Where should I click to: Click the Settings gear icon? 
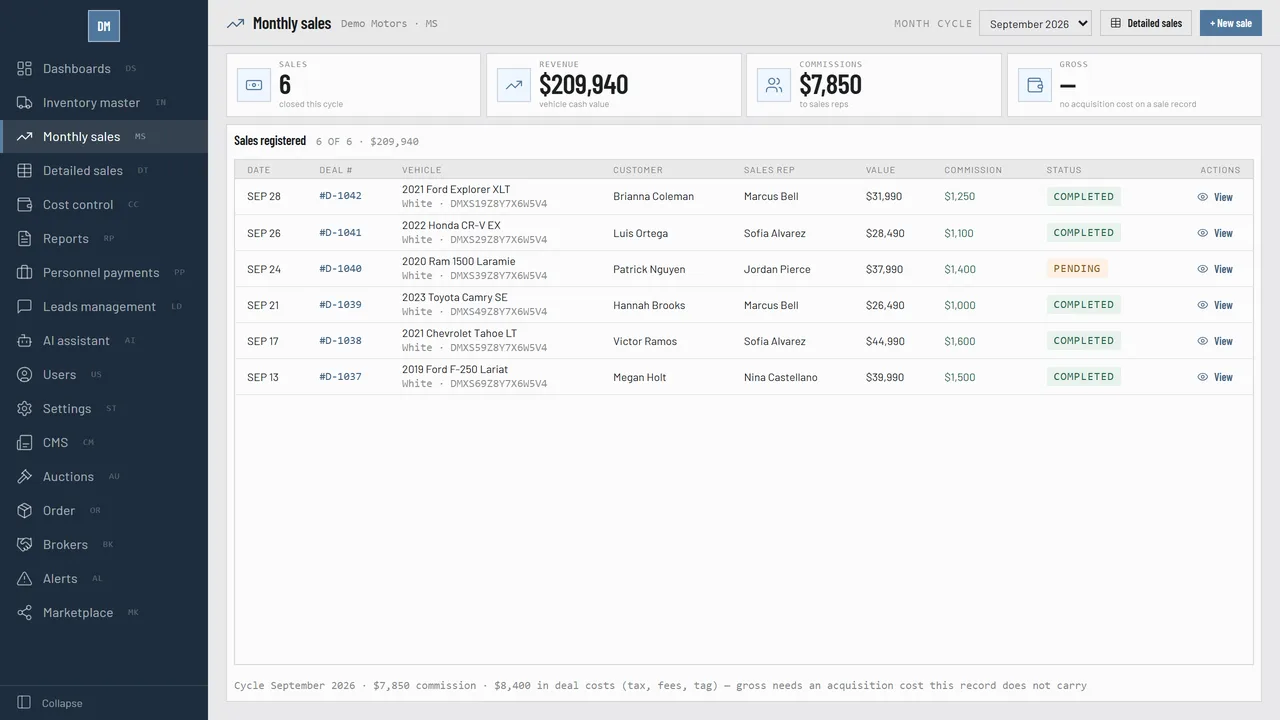click(x=24, y=408)
